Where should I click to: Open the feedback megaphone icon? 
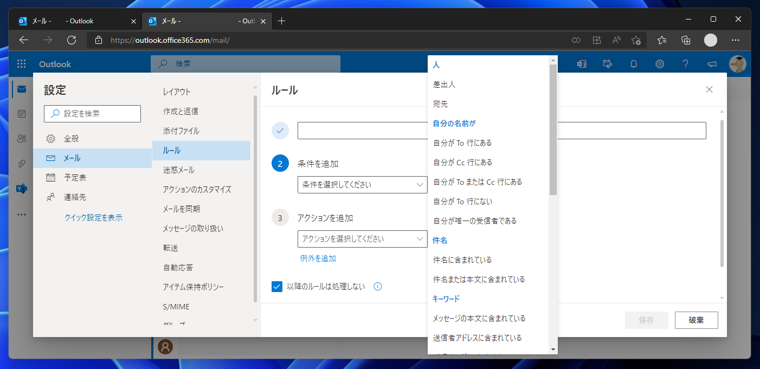pyautogui.click(x=712, y=64)
